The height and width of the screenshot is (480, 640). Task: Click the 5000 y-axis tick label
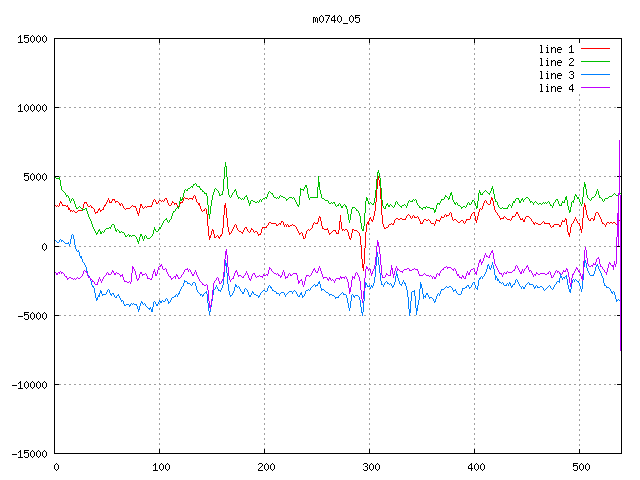pyautogui.click(x=35, y=177)
